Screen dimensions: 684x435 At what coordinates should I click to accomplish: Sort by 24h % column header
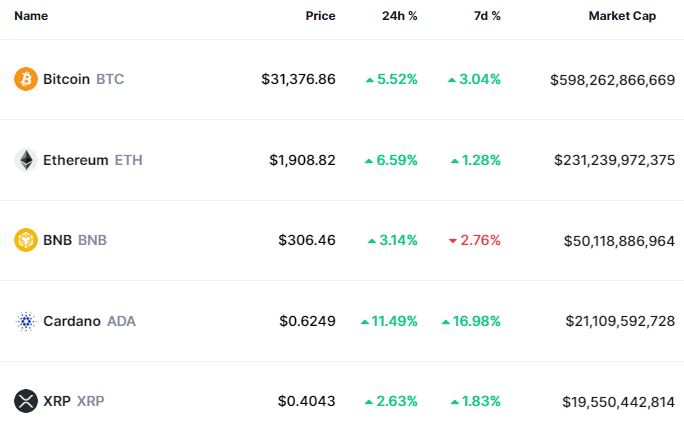click(399, 16)
